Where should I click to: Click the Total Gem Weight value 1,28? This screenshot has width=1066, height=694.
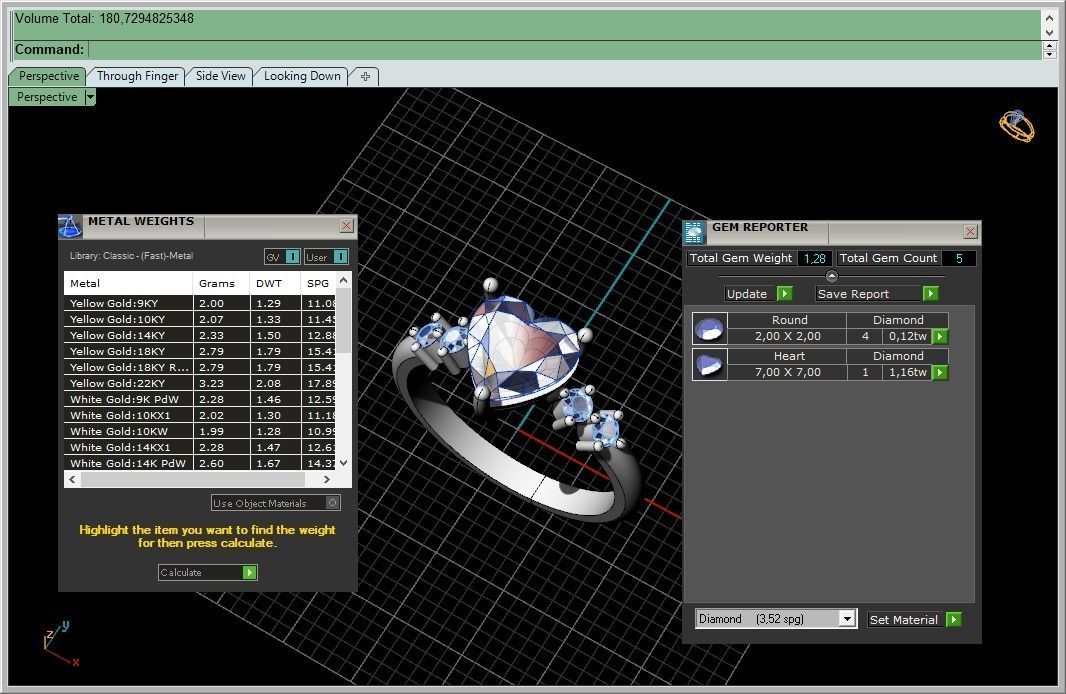pyautogui.click(x=814, y=258)
